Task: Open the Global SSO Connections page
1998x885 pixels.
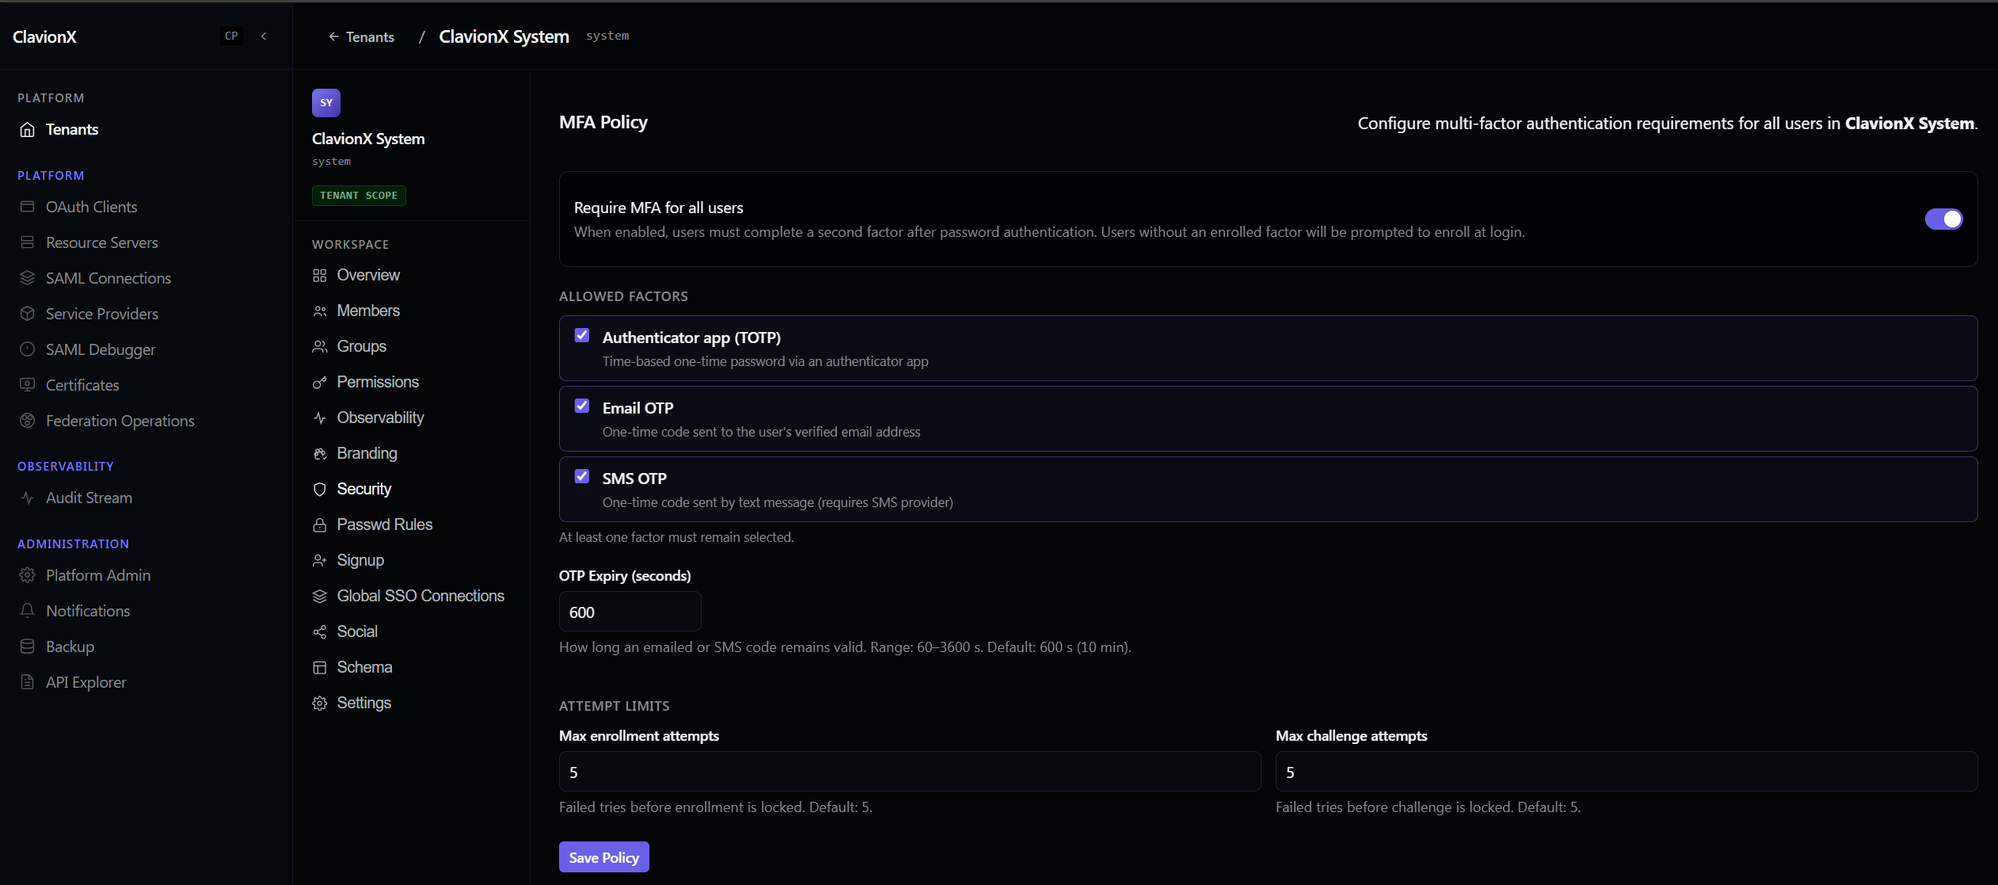Action: click(x=420, y=596)
